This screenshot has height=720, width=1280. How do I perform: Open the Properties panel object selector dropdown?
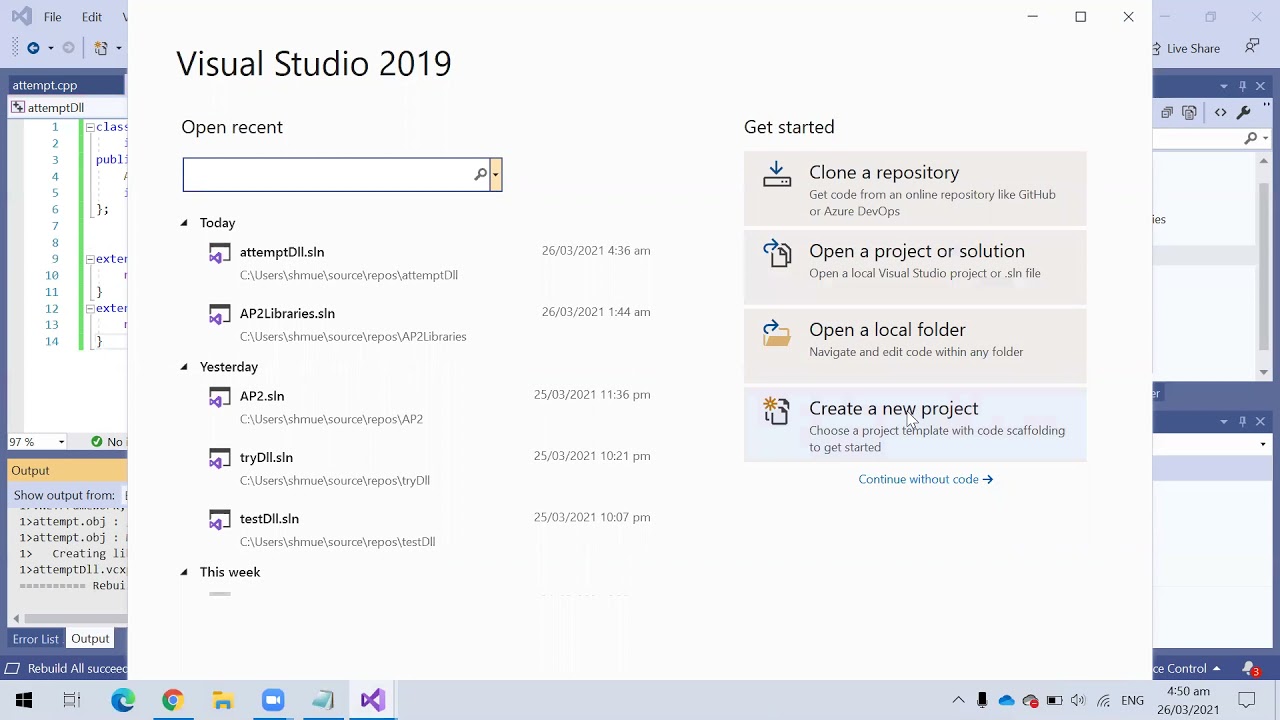[x=1263, y=444]
